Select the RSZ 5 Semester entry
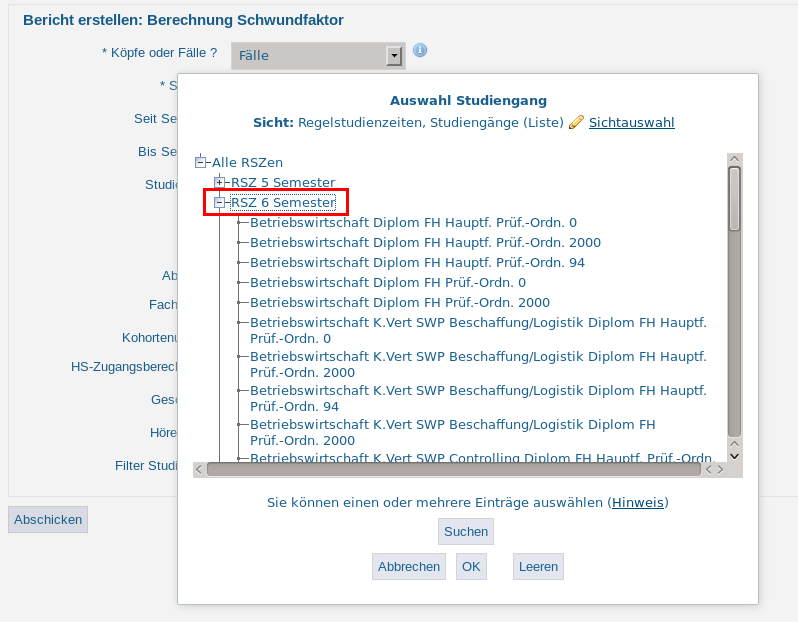 283,182
